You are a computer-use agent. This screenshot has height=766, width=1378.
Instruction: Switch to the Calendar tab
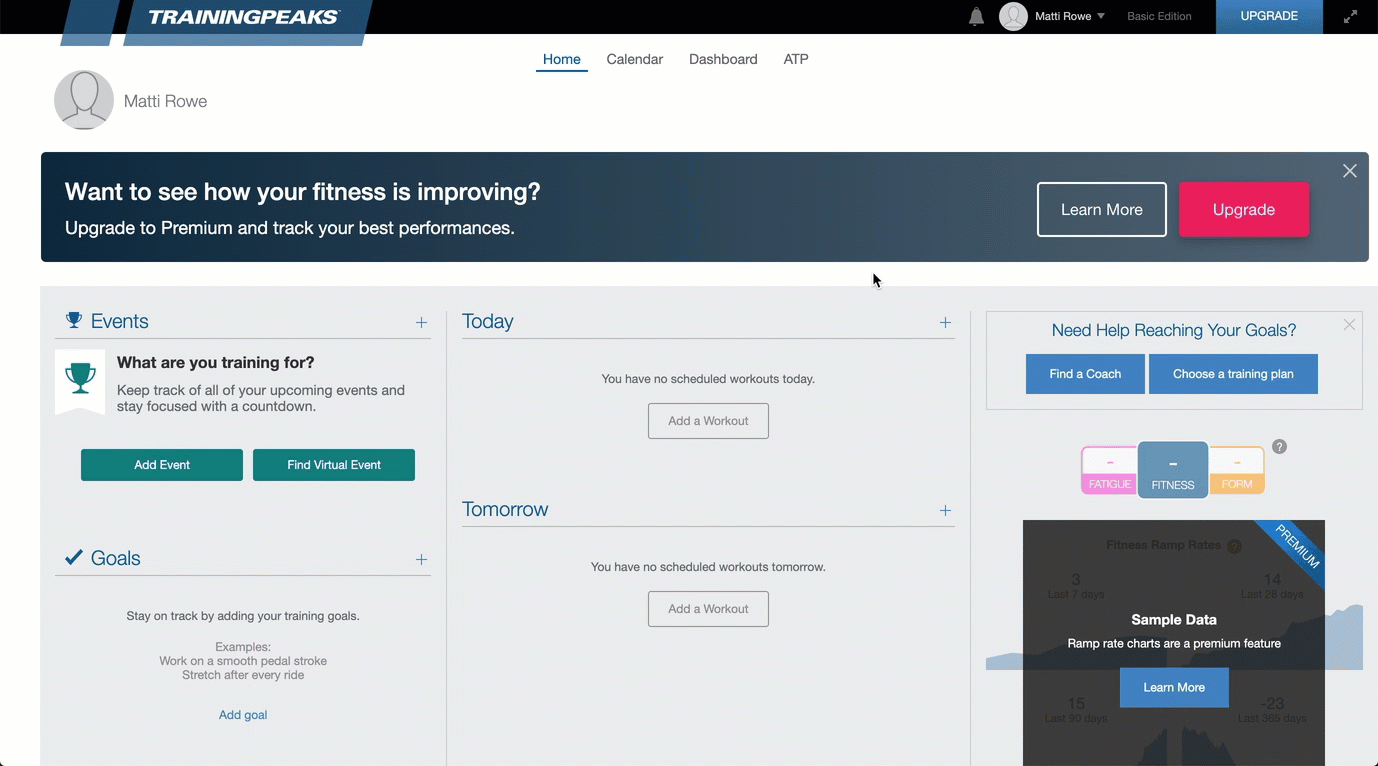click(635, 59)
